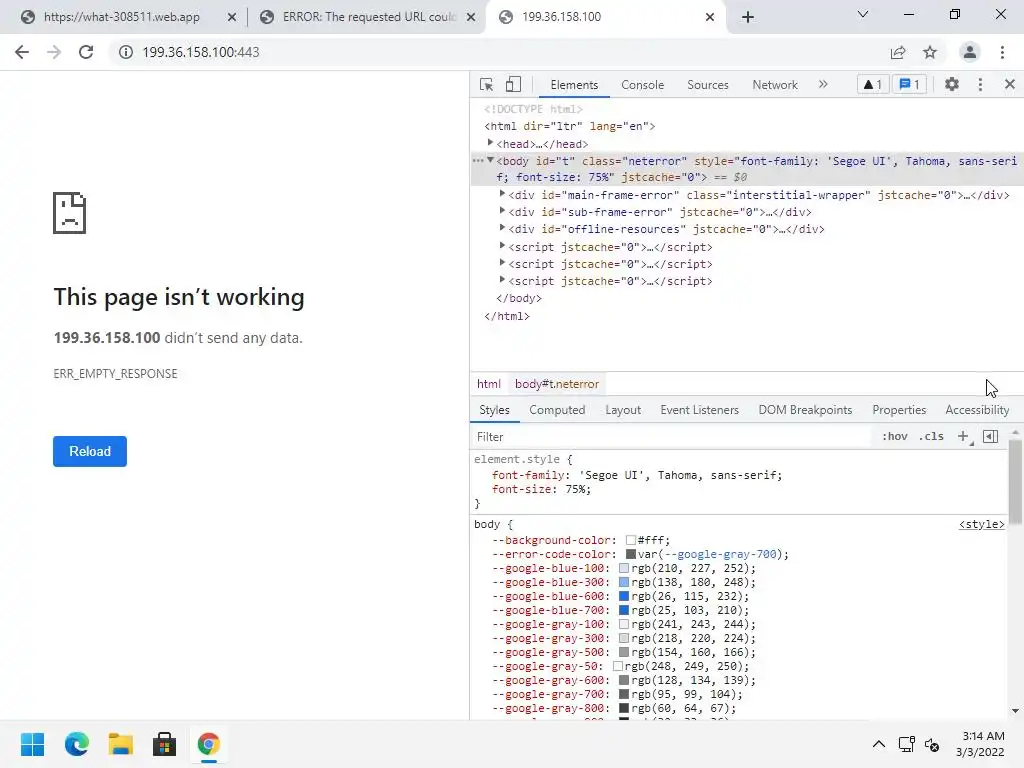Image resolution: width=1024 pixels, height=768 pixels.
Task: Close the DevTools panel
Action: click(1010, 84)
